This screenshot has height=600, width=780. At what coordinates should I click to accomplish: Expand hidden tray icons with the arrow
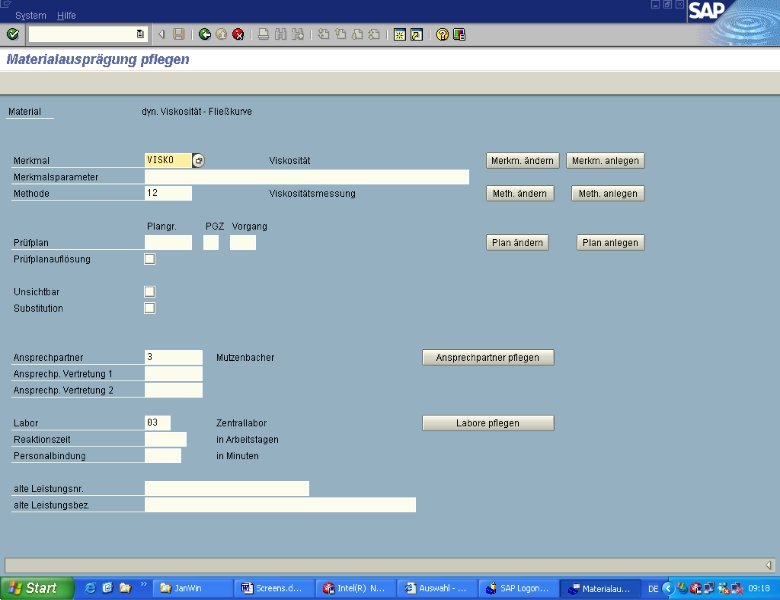[x=668, y=589]
